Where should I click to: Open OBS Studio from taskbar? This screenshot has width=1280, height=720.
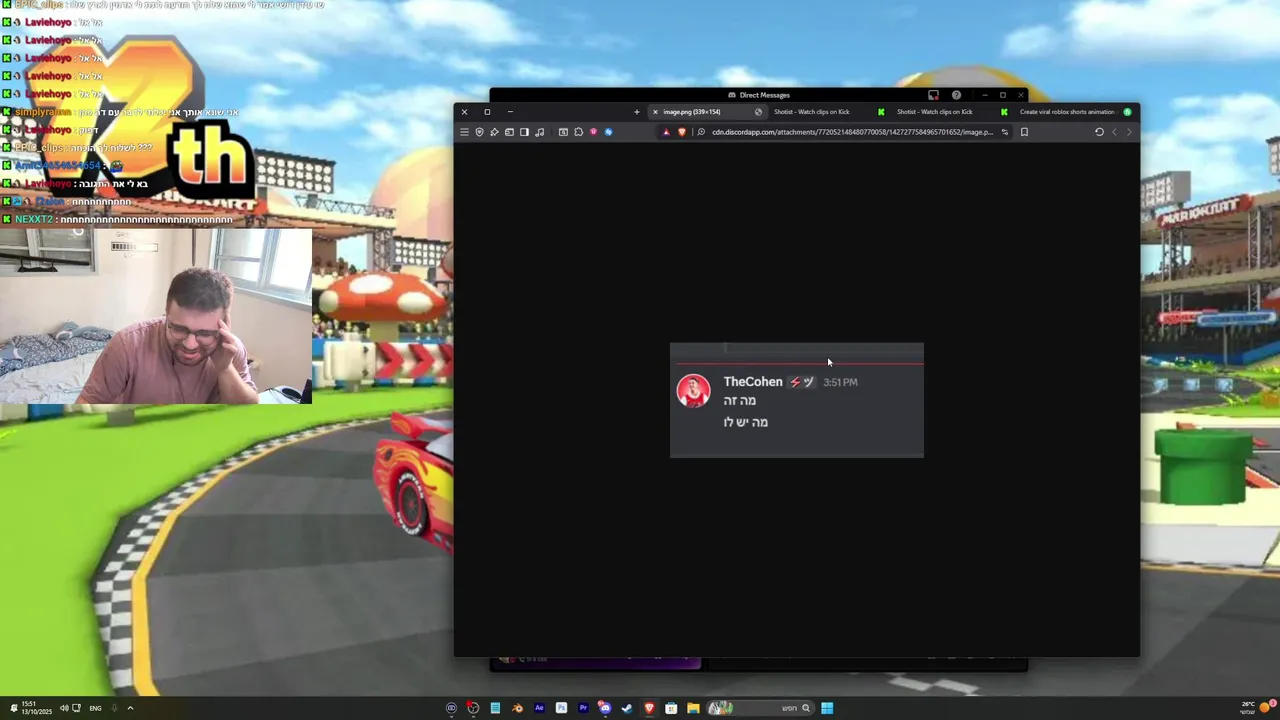473,708
